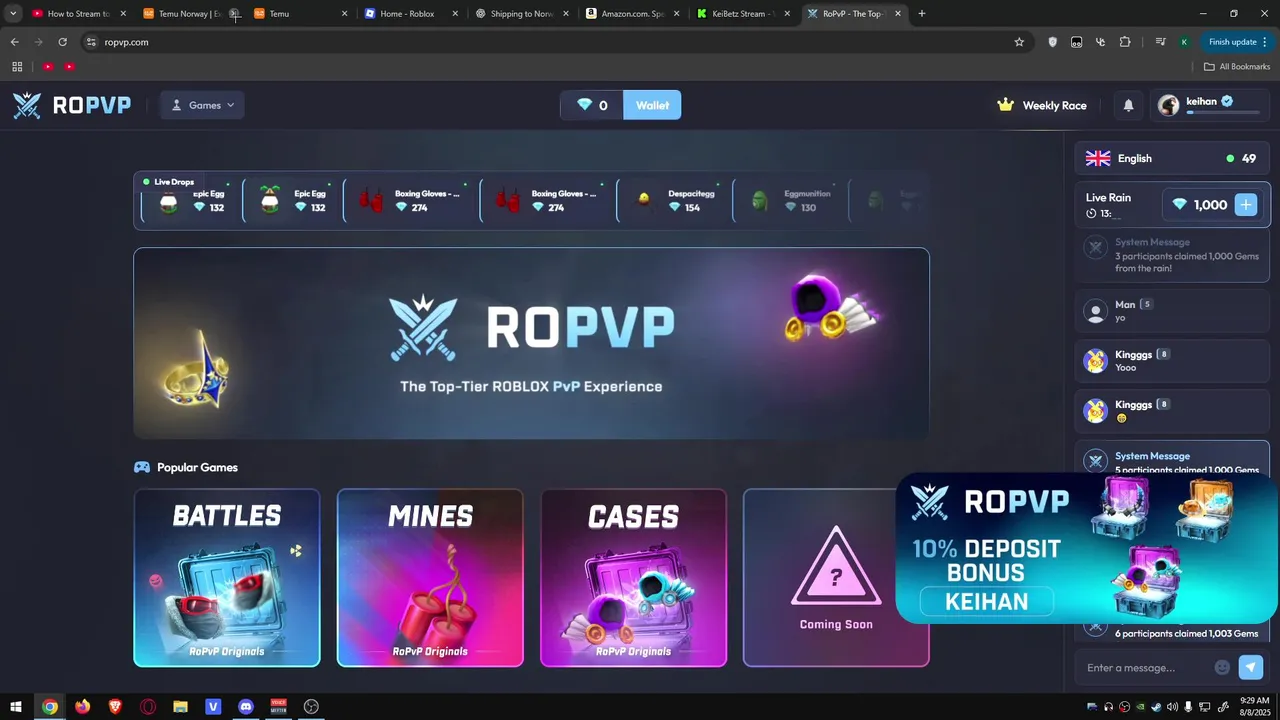Click the Popular Games controller icon

[142, 467]
